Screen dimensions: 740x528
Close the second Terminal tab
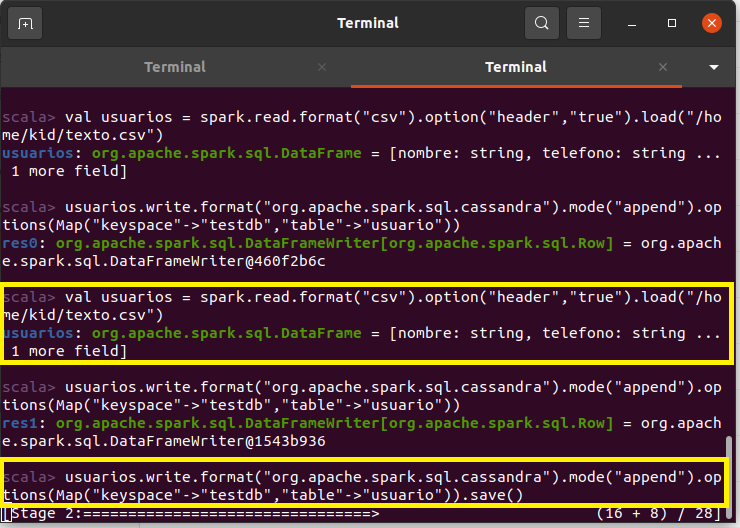663,67
